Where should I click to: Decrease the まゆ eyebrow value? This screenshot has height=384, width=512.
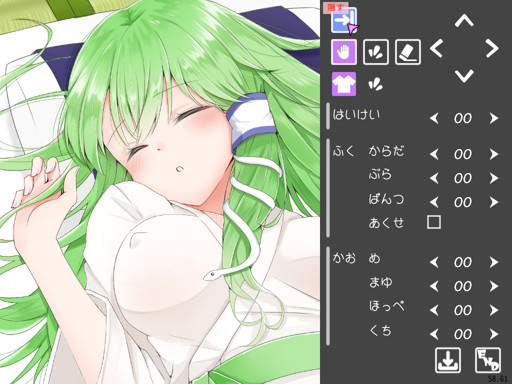(x=434, y=286)
